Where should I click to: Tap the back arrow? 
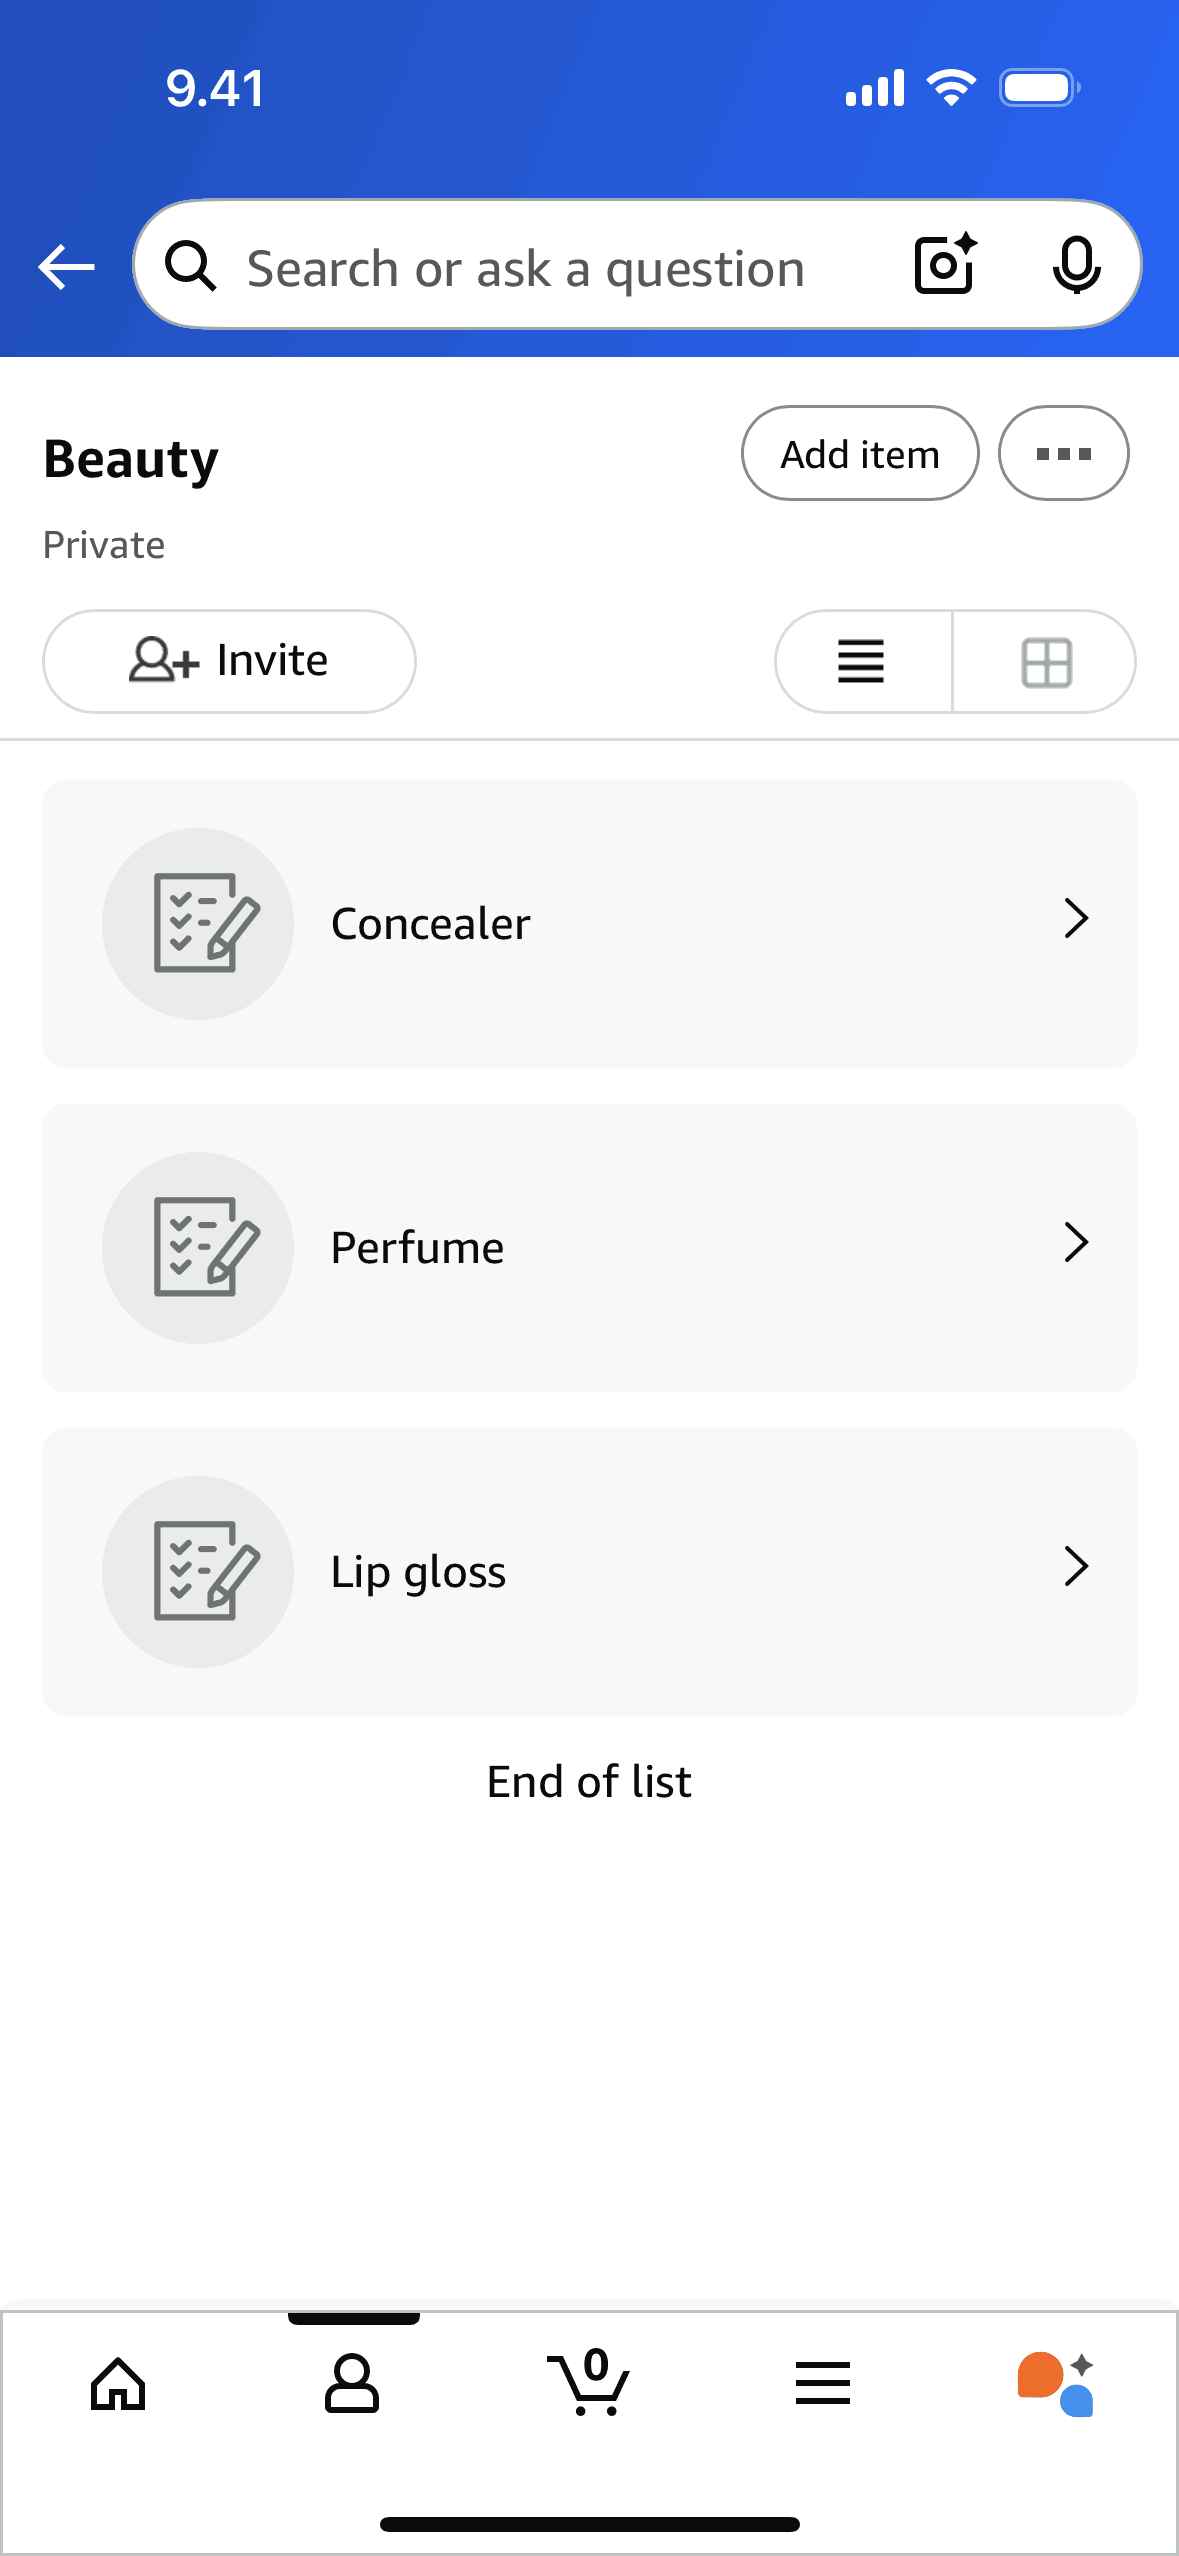click(x=66, y=267)
